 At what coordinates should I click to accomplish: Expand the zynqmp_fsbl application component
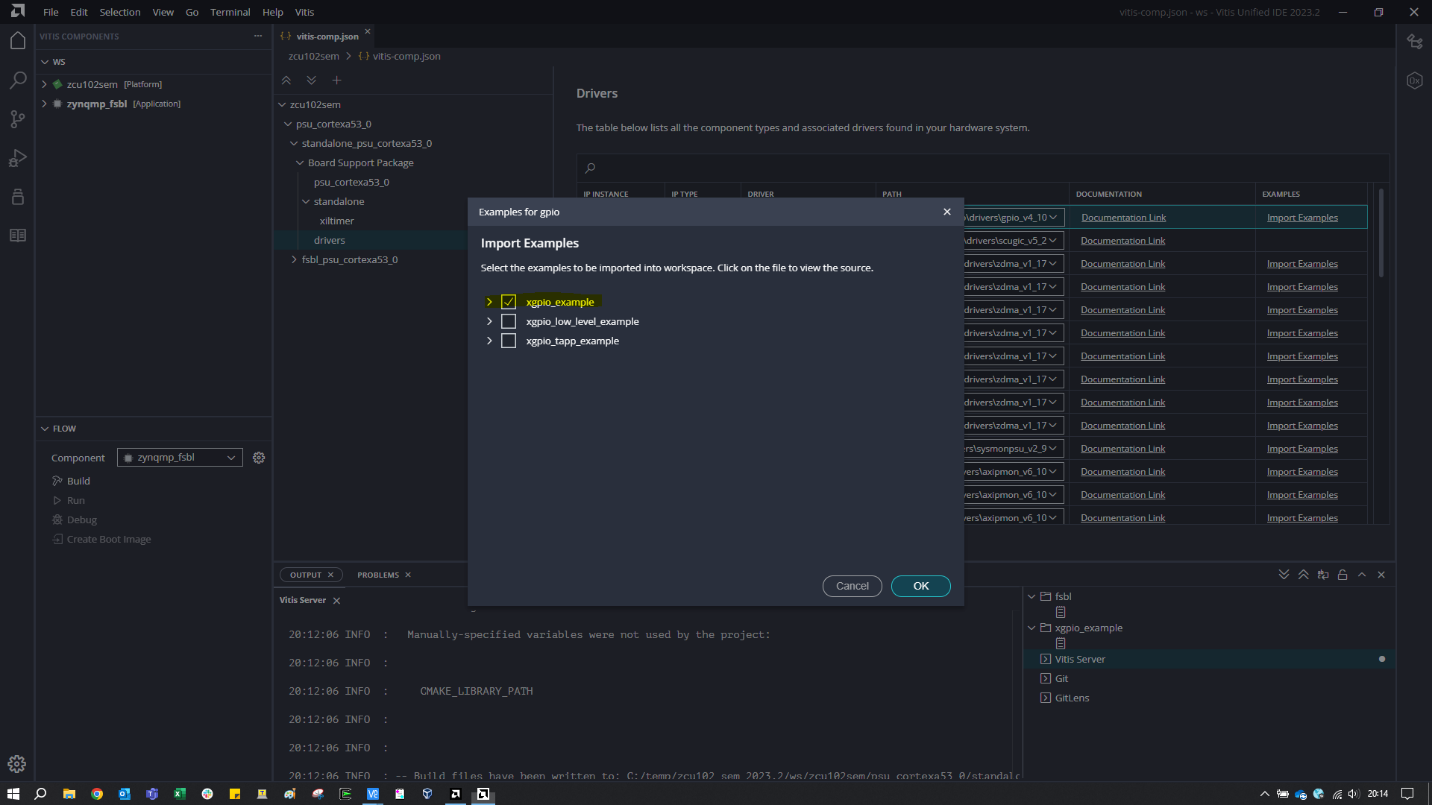click(44, 104)
